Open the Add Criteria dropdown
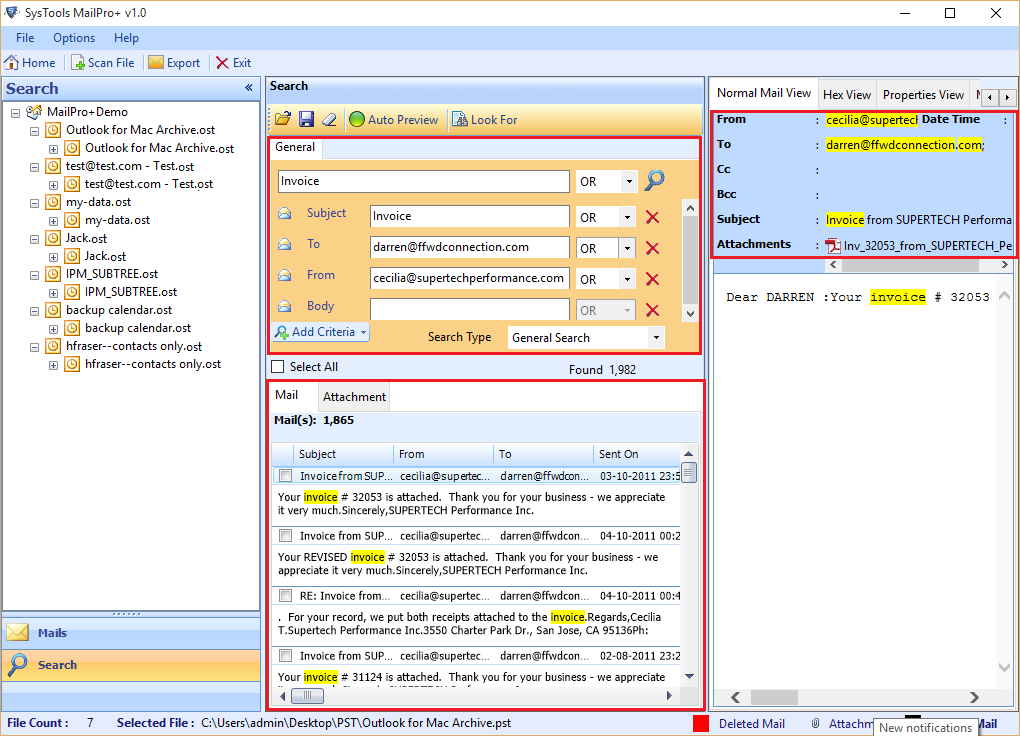1020x736 pixels. coord(321,332)
